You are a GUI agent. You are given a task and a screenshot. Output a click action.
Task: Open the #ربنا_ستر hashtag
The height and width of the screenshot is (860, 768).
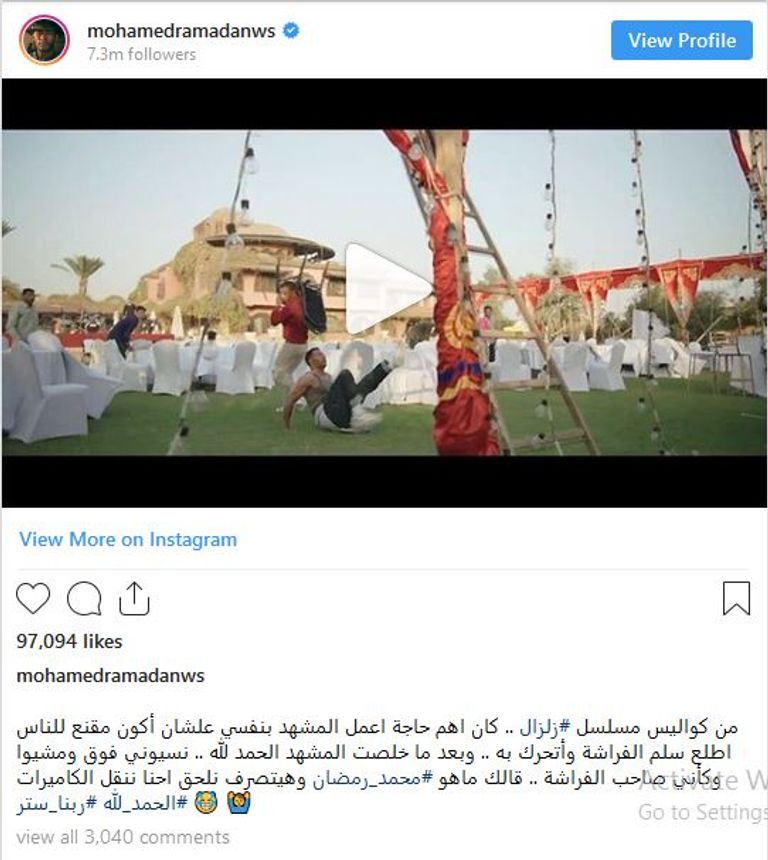[x=57, y=804]
